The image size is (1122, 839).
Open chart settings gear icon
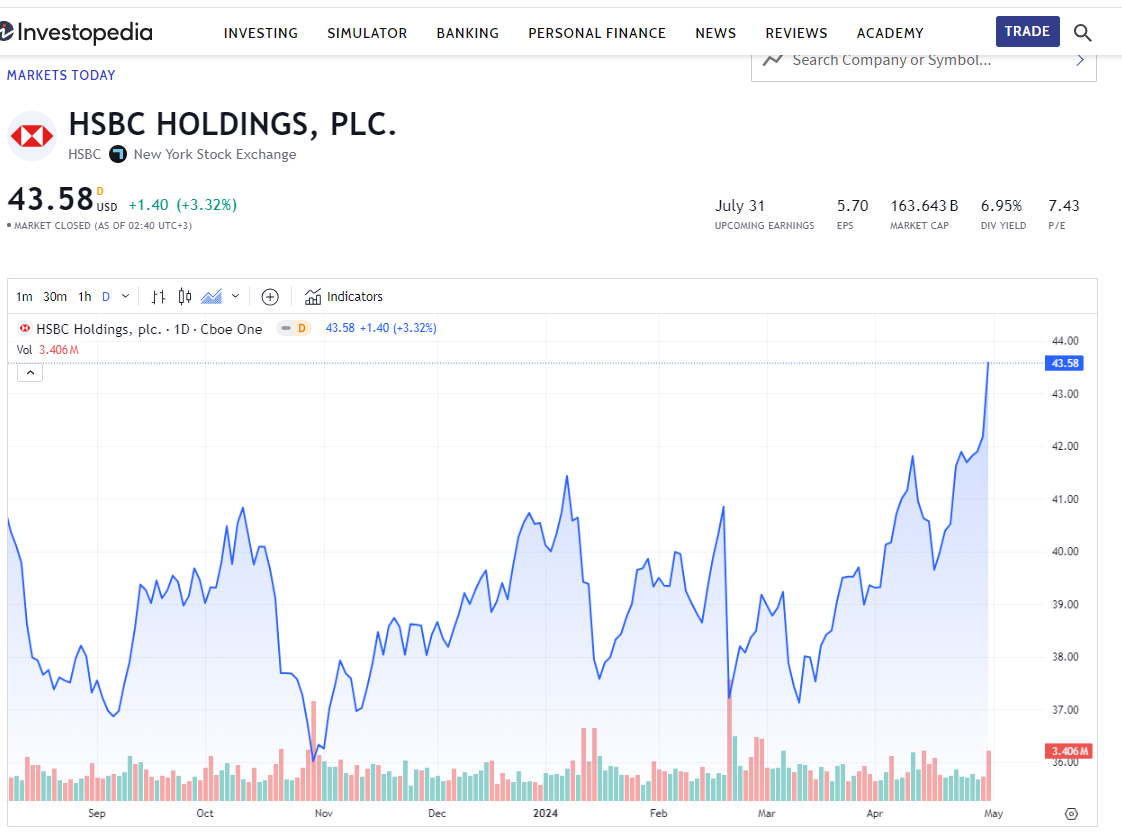coord(1071,813)
